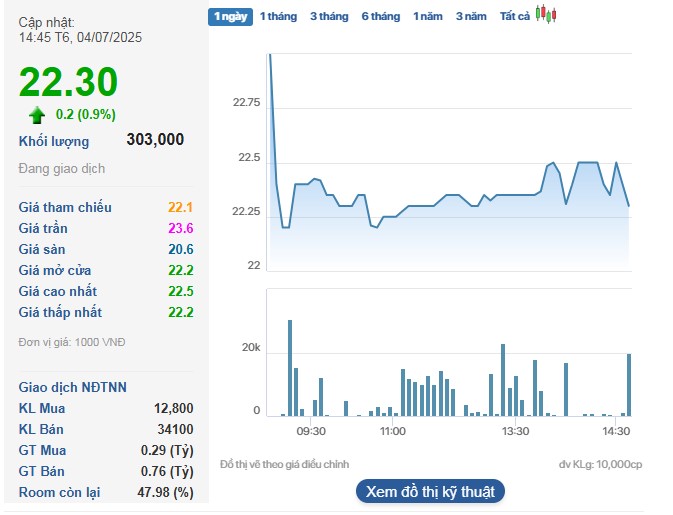
Task: Click the last volume bar after 14:30
Action: (629, 385)
